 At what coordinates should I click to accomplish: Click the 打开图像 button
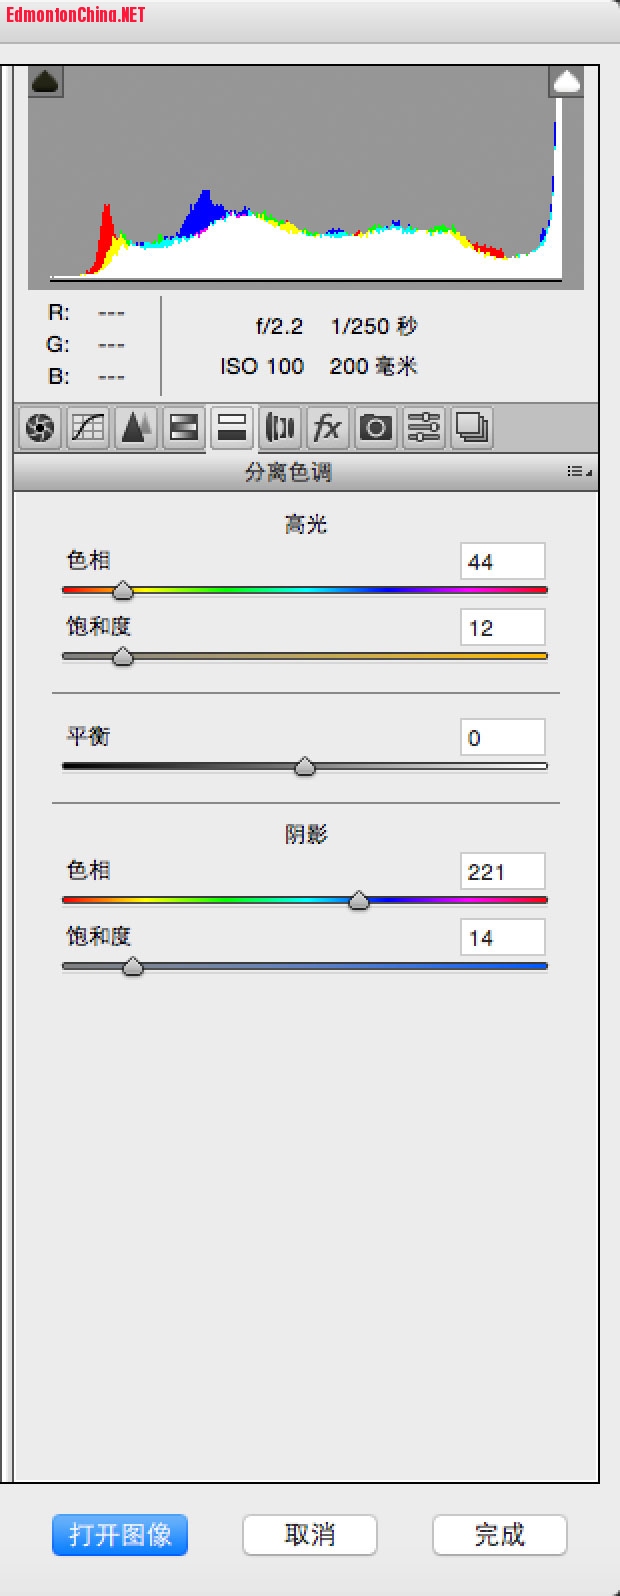120,1534
